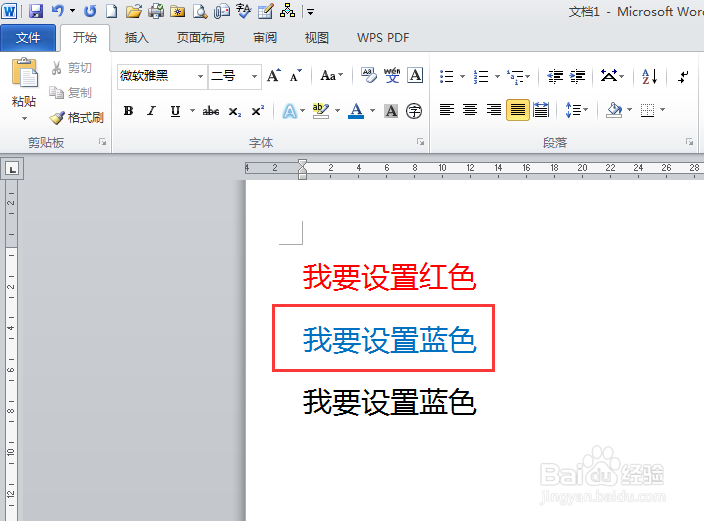Toggle Bold formatting
Image resolution: width=704 pixels, height=521 pixels.
pyautogui.click(x=128, y=110)
